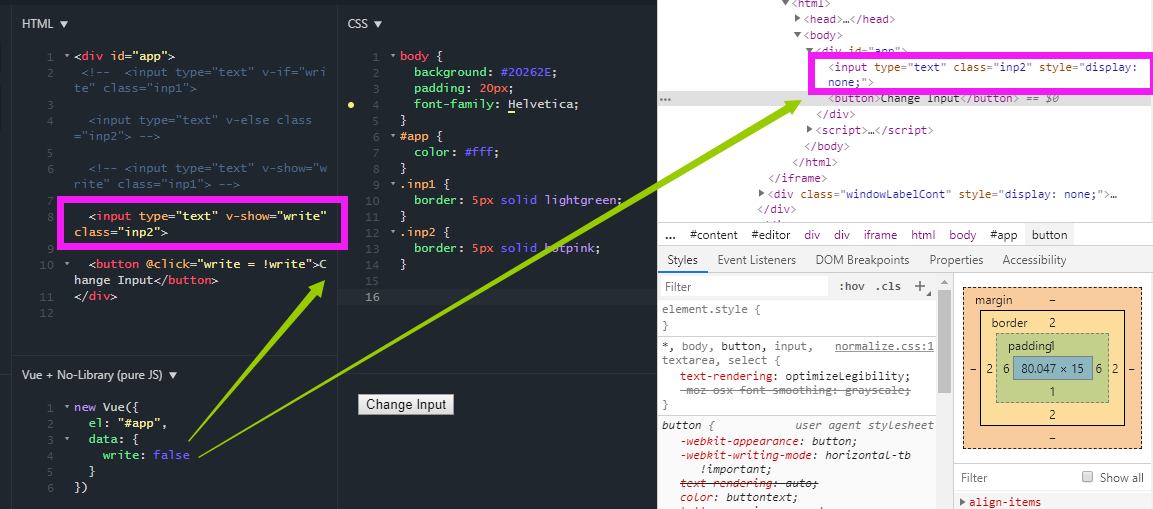
Task: Switch to the Styles tab
Action: pyautogui.click(x=682, y=260)
